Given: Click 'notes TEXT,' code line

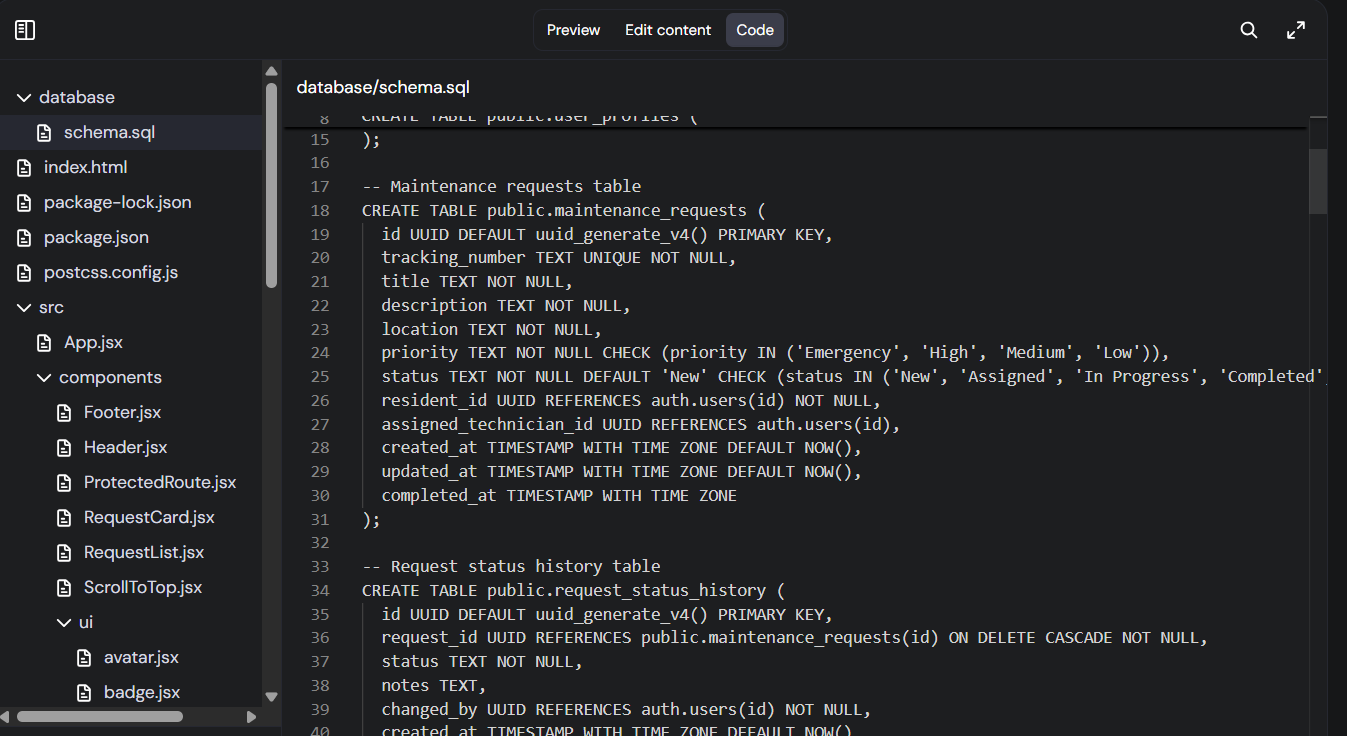Looking at the screenshot, I should click(x=433, y=685).
